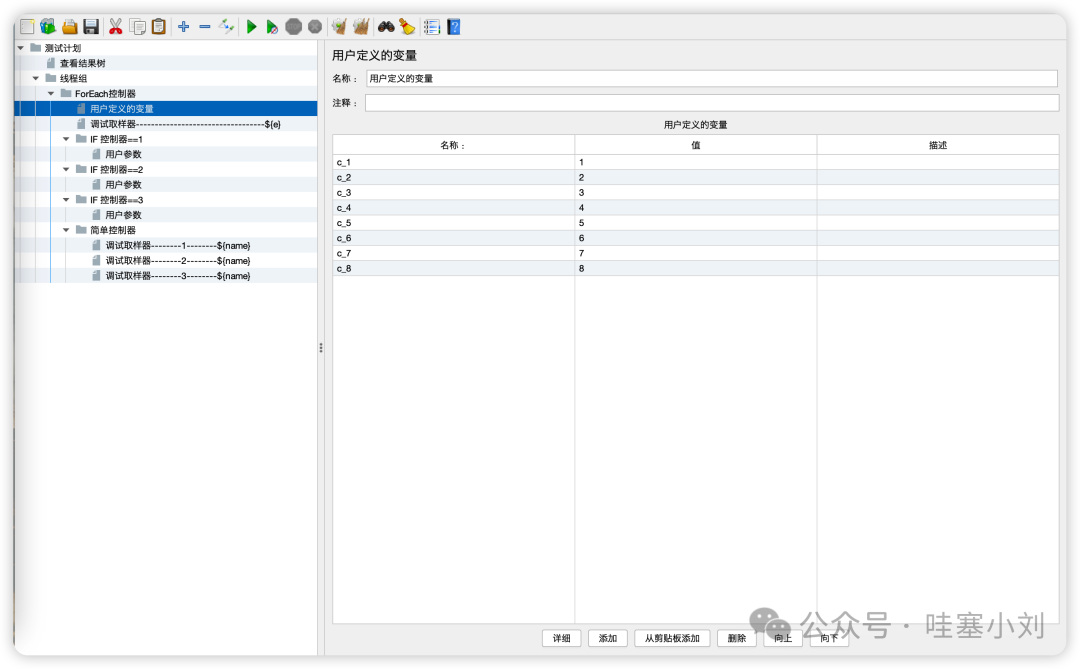The height and width of the screenshot is (669, 1080).
Task: Select the 用户定义的变量 tree item
Action: 121,108
